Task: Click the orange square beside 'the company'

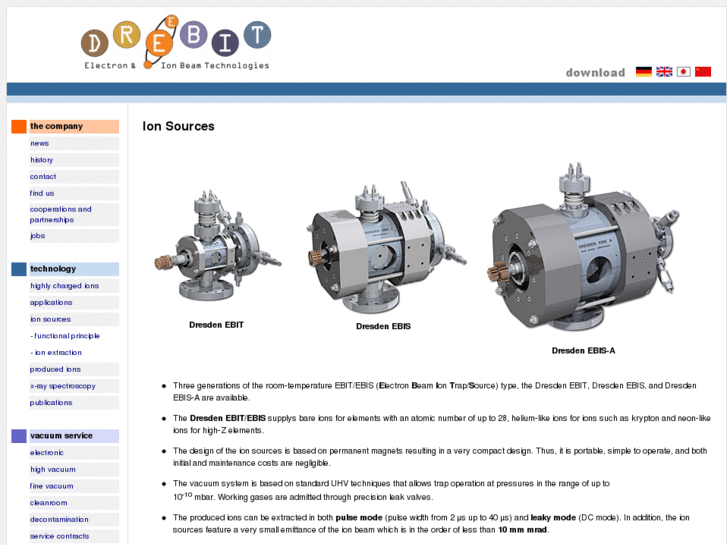Action: tap(19, 126)
